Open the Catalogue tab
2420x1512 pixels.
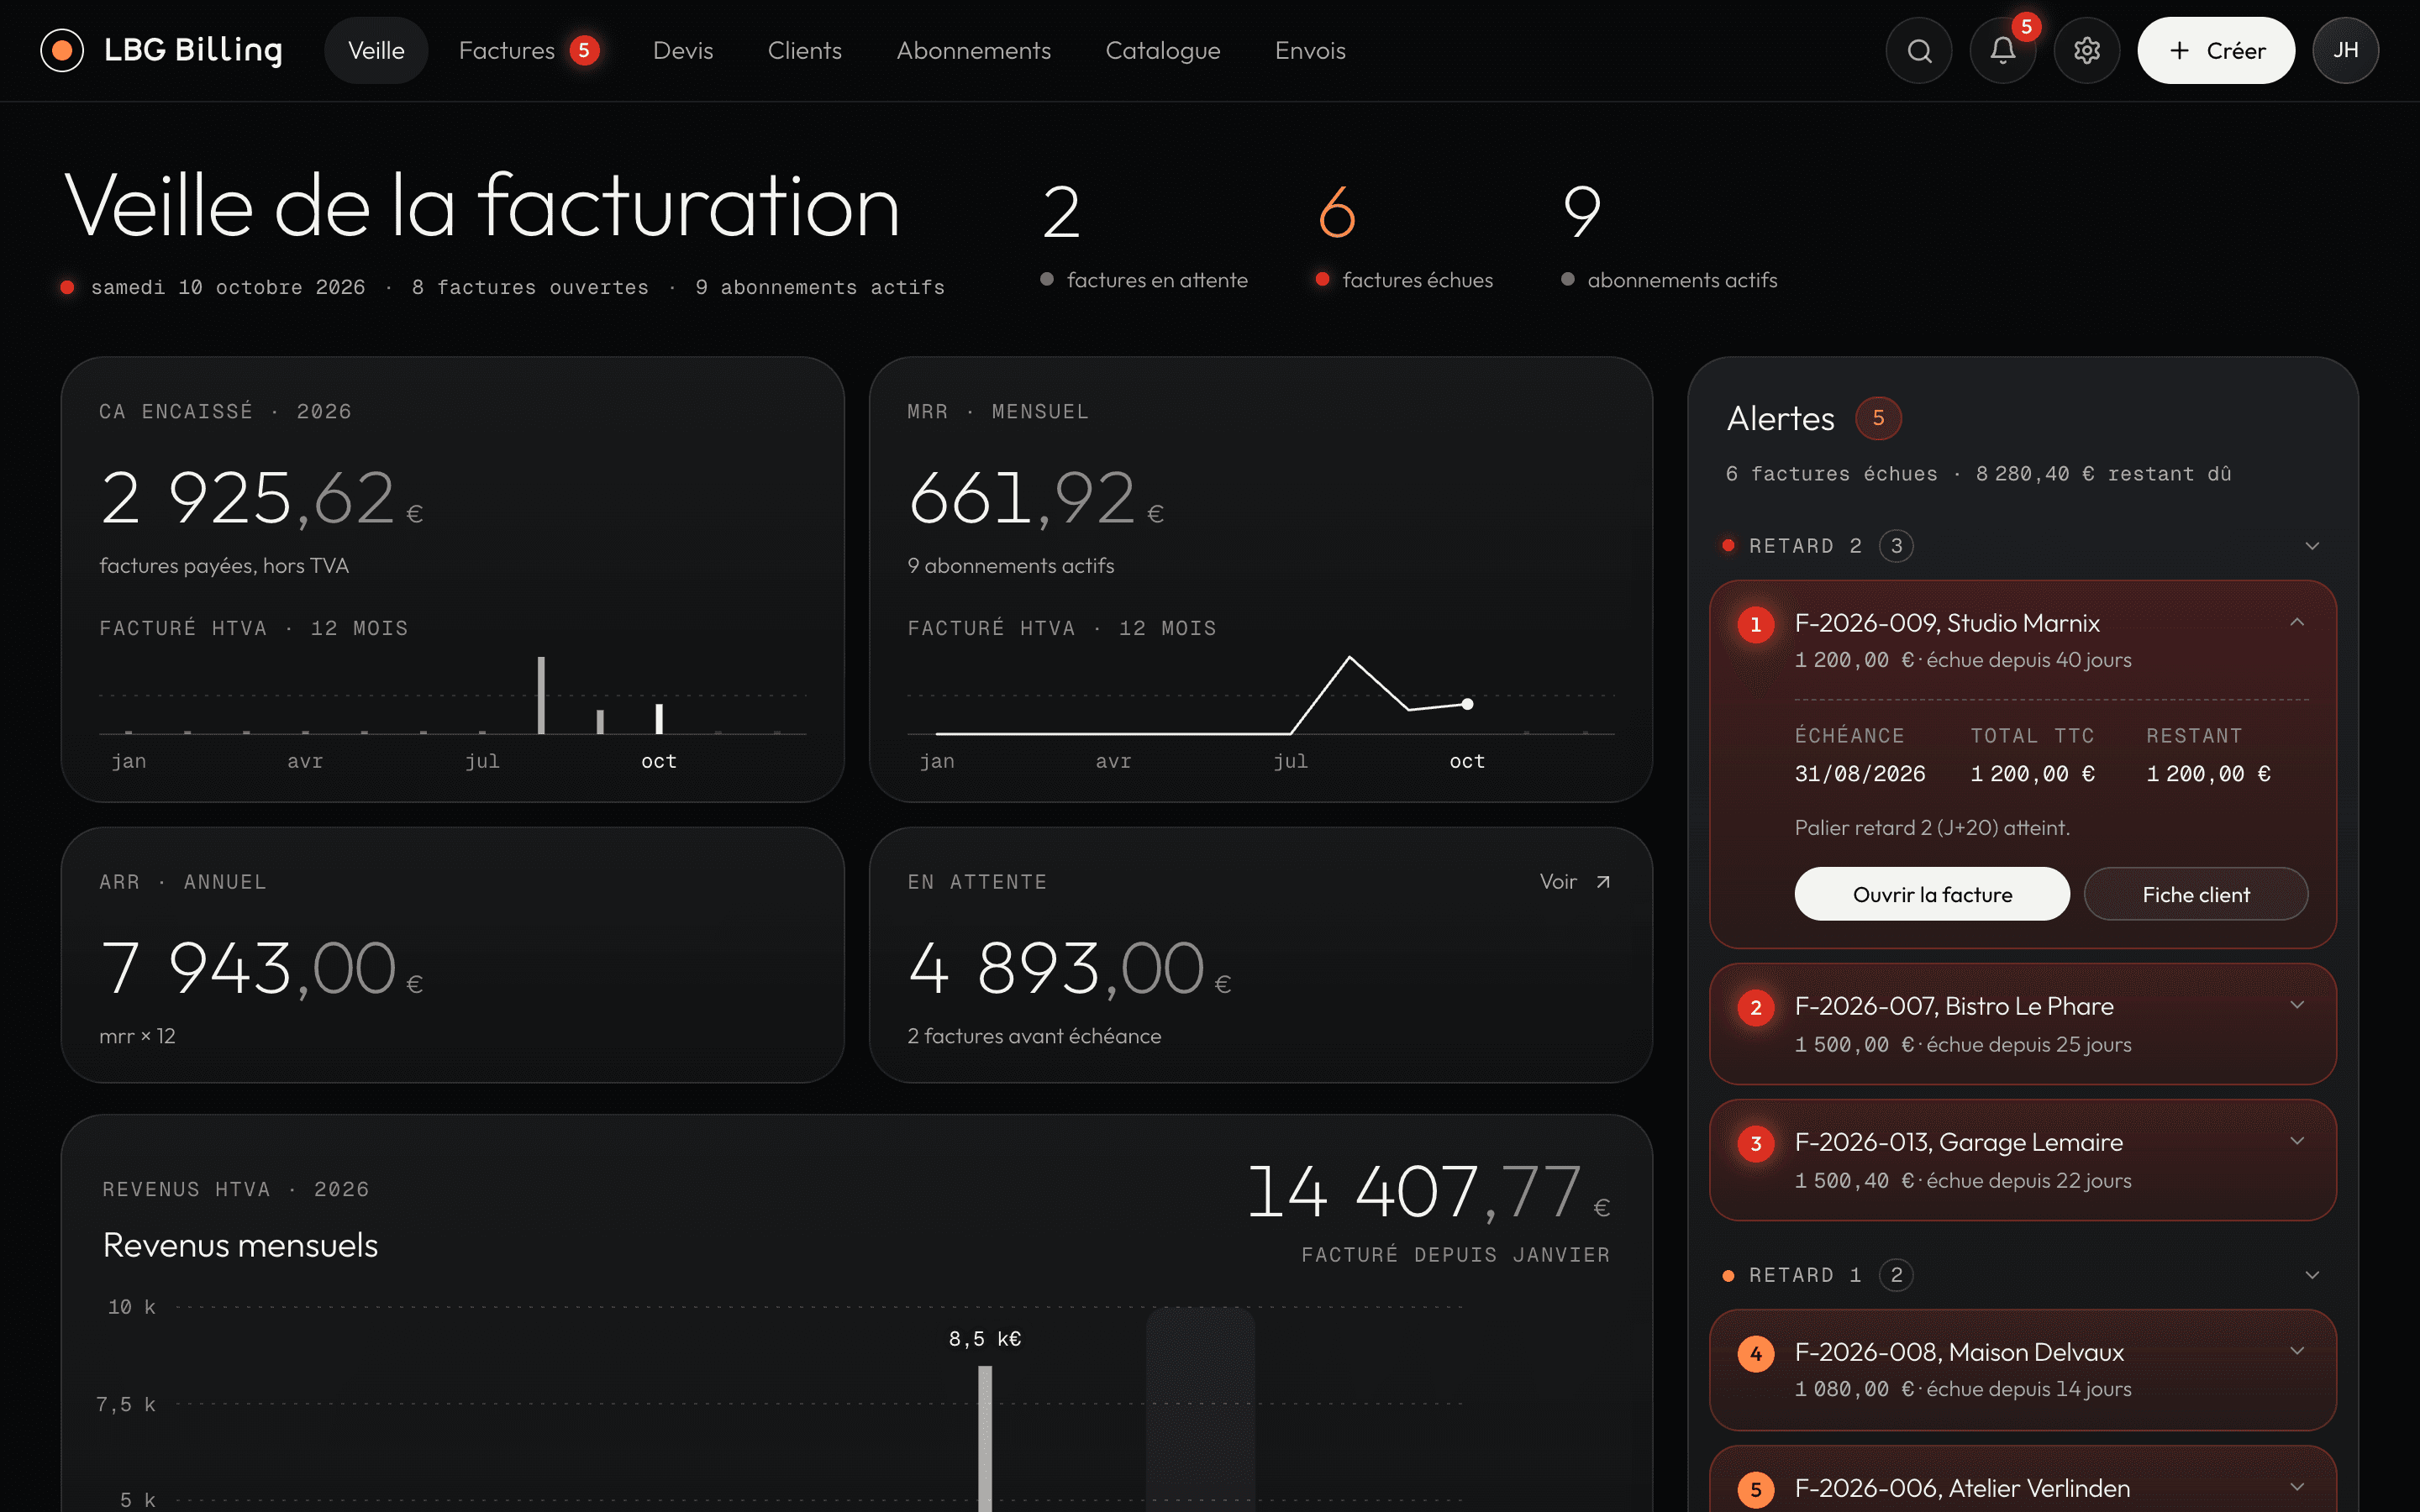[x=1163, y=50]
